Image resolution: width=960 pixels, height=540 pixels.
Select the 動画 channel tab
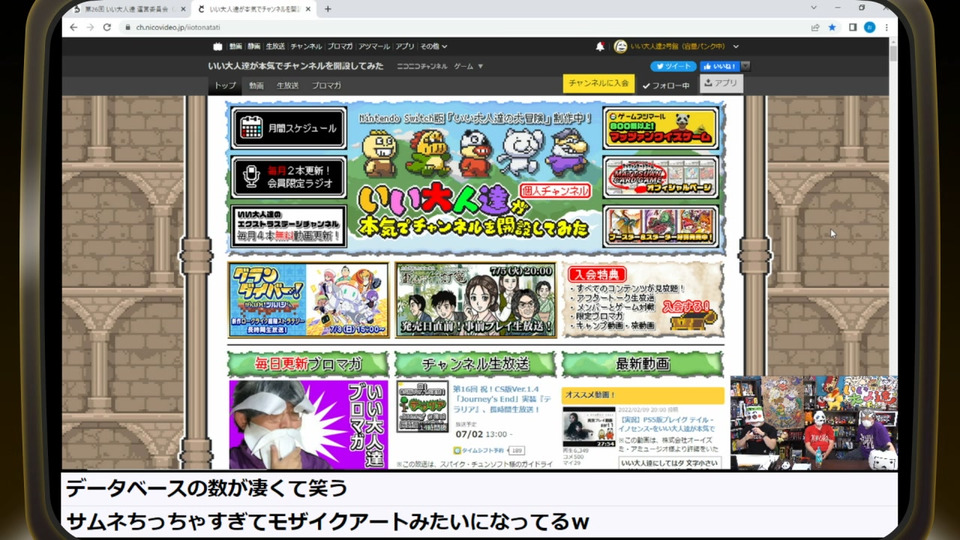(x=256, y=86)
